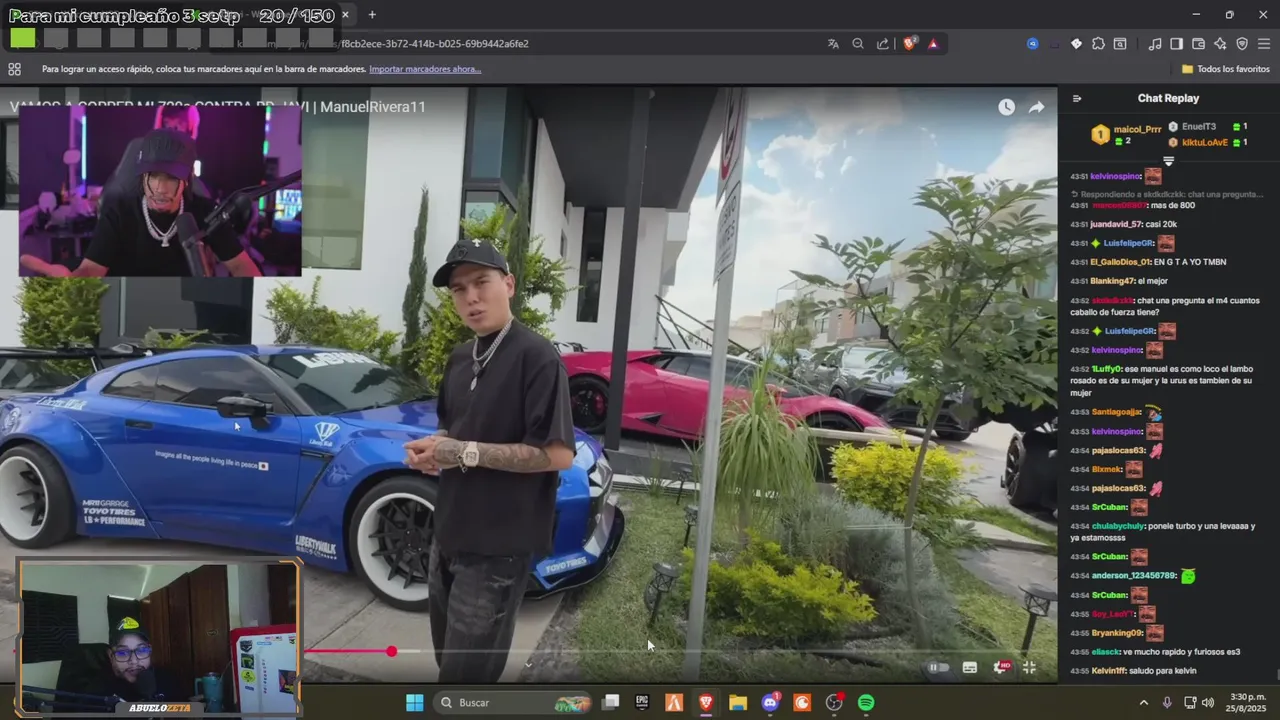Open the apps grid in bookmarks bar
The width and height of the screenshot is (1280, 720).
click(14, 69)
